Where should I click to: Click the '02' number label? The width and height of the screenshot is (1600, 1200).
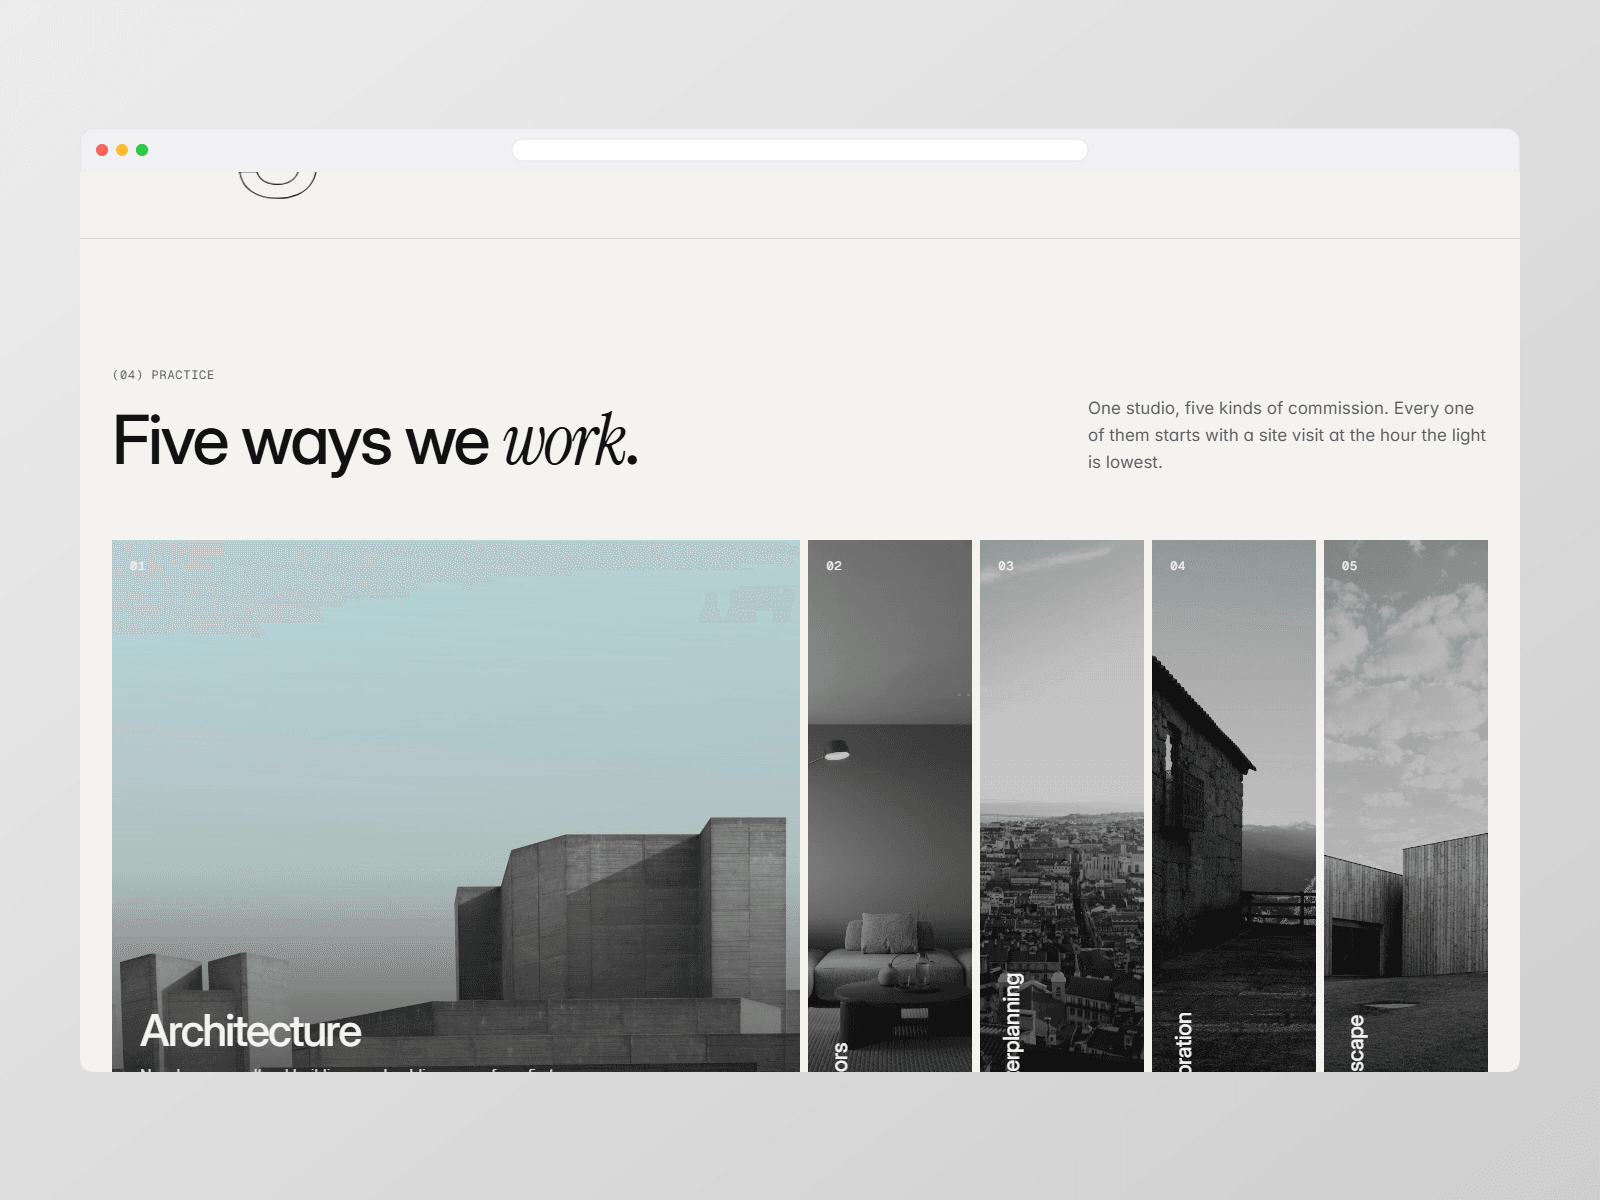[834, 566]
